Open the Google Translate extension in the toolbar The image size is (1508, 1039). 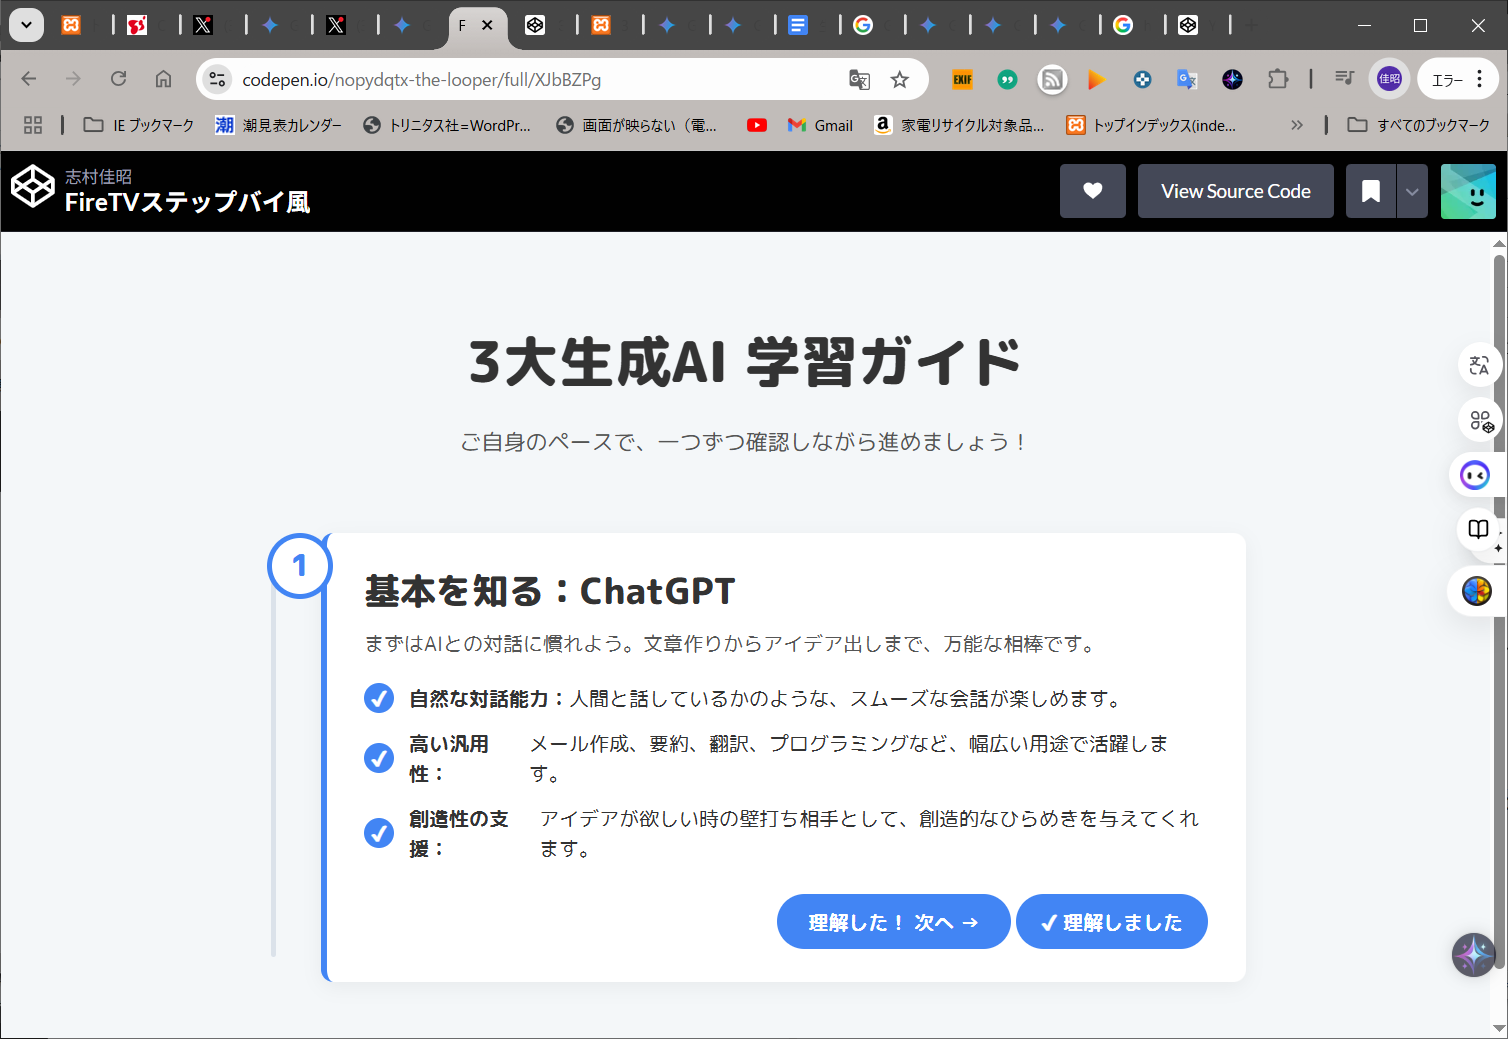tap(1187, 80)
